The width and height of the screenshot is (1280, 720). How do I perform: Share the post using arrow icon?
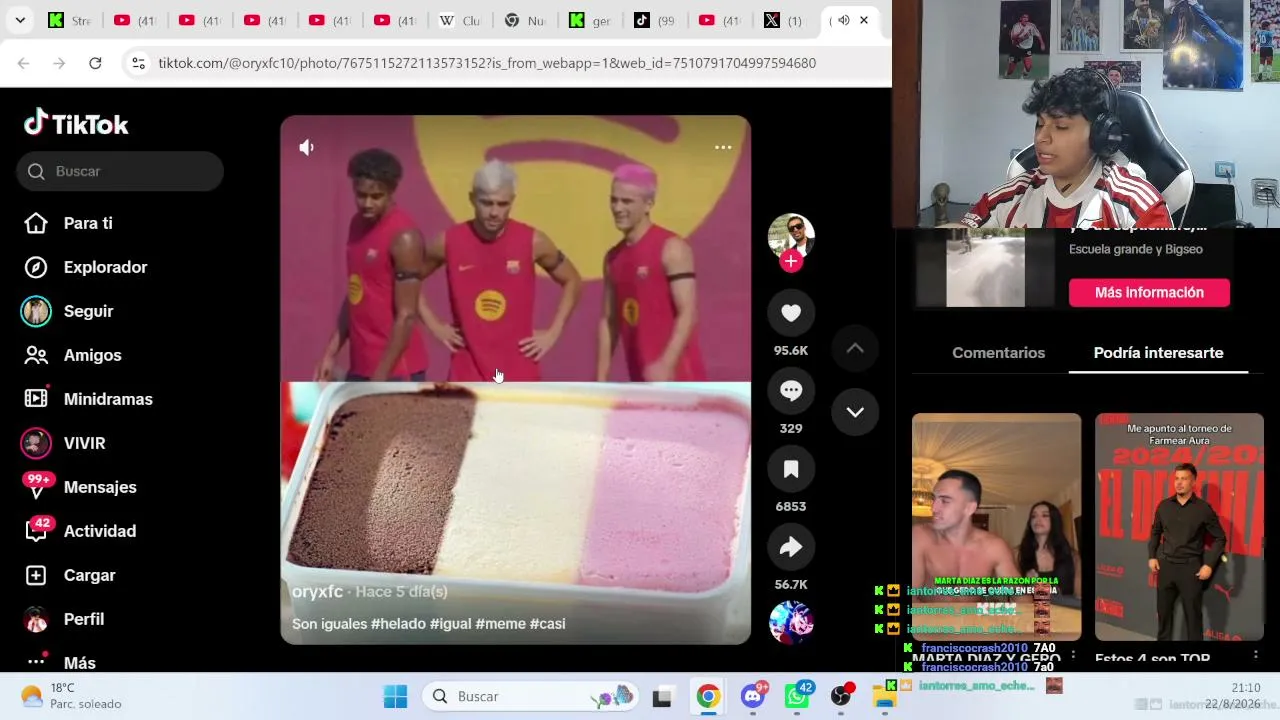[x=791, y=547]
